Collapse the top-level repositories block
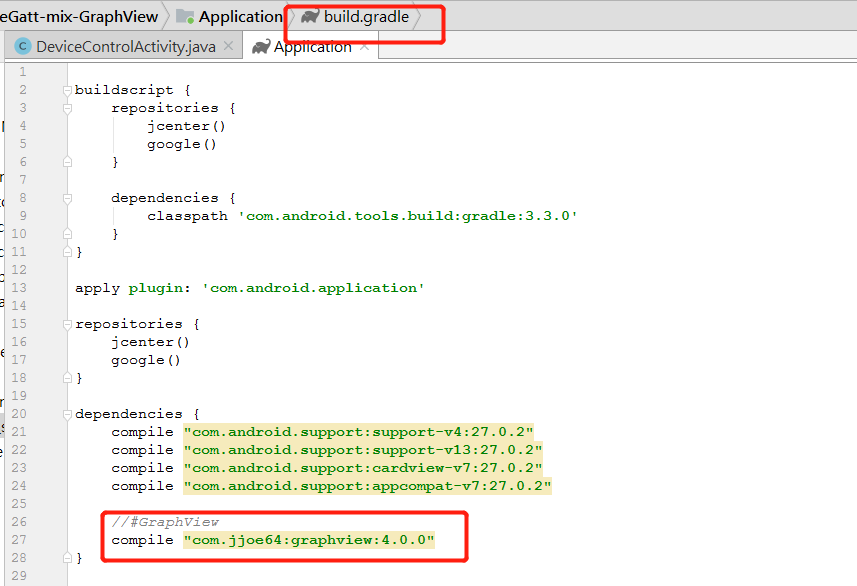The image size is (857, 586). coord(68,323)
